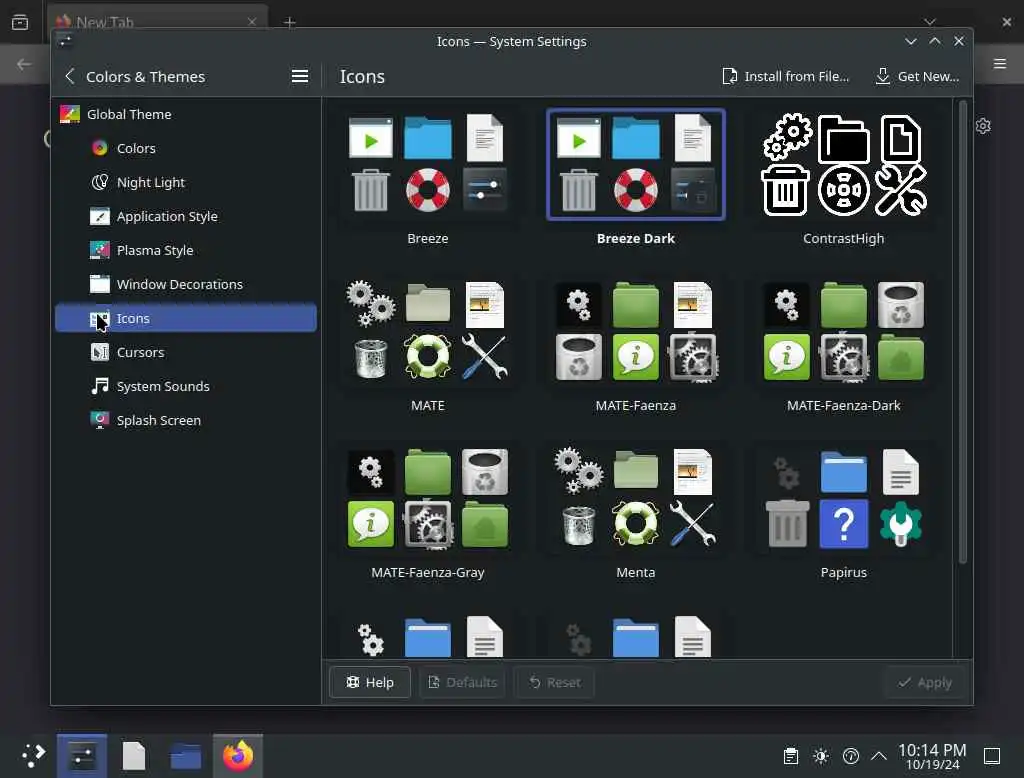
Task: Open Night Light settings
Action: (185, 182)
